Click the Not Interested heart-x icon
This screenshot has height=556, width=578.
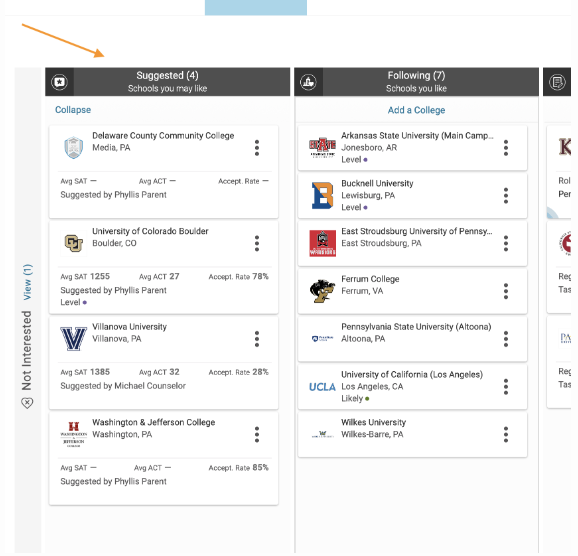[27, 403]
